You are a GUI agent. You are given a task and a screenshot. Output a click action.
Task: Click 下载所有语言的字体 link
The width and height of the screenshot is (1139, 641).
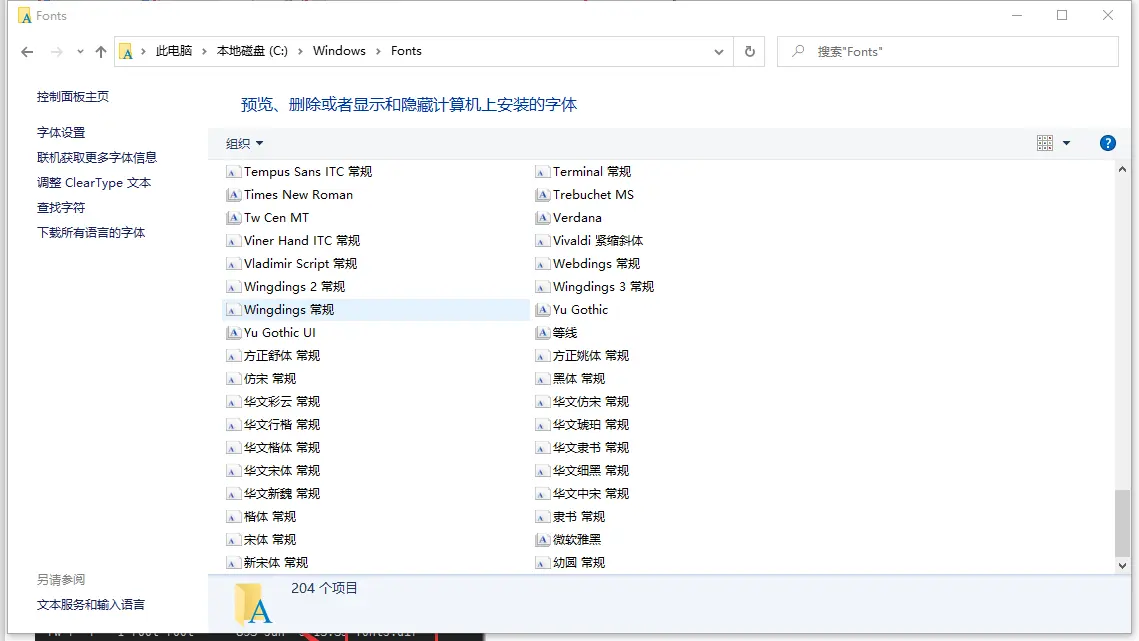(91, 233)
